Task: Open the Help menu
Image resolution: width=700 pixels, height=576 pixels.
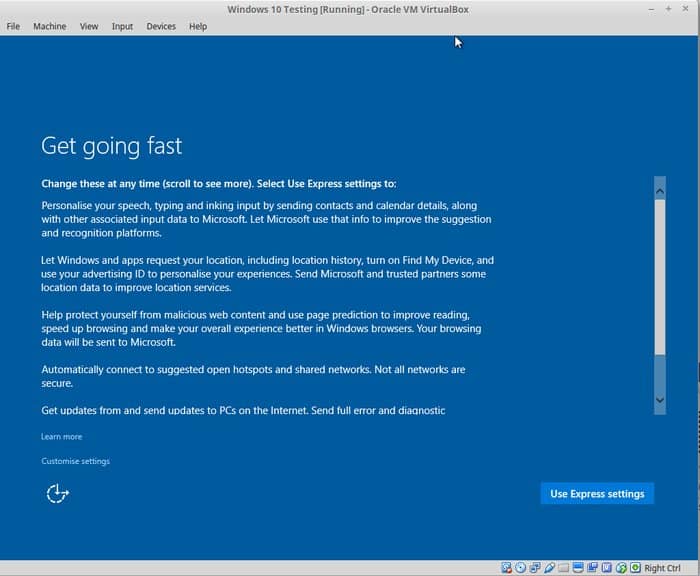Action: point(198,26)
